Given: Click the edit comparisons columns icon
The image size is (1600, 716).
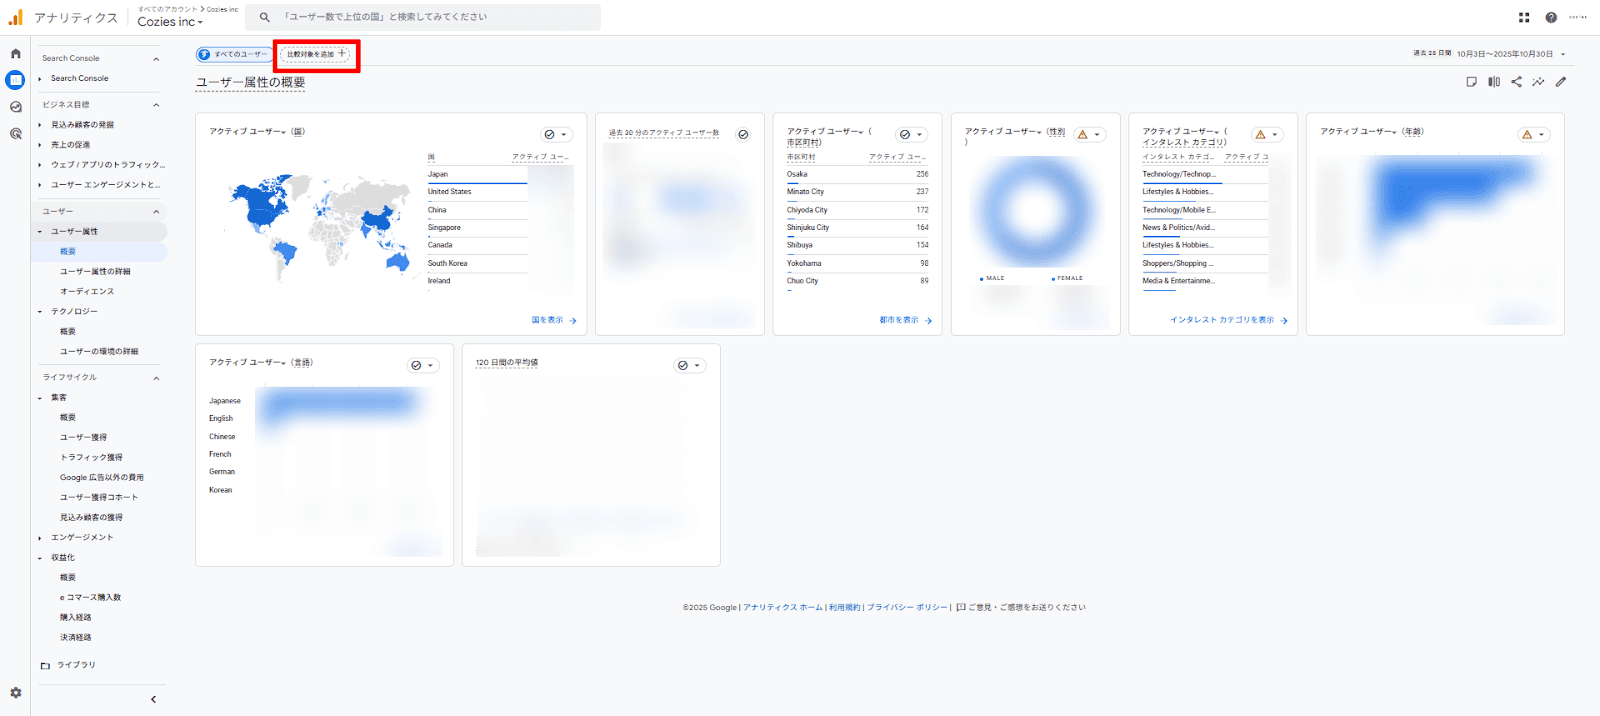Looking at the screenshot, I should 1494,82.
